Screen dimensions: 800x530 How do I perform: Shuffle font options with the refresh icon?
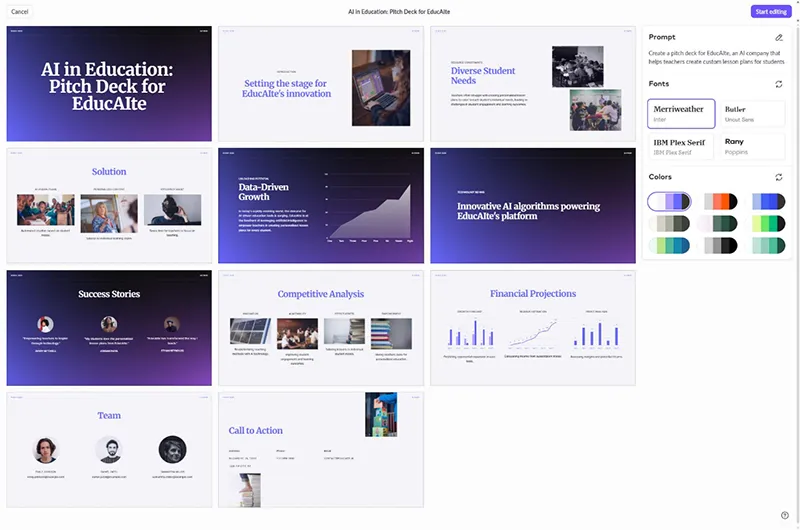pos(779,84)
